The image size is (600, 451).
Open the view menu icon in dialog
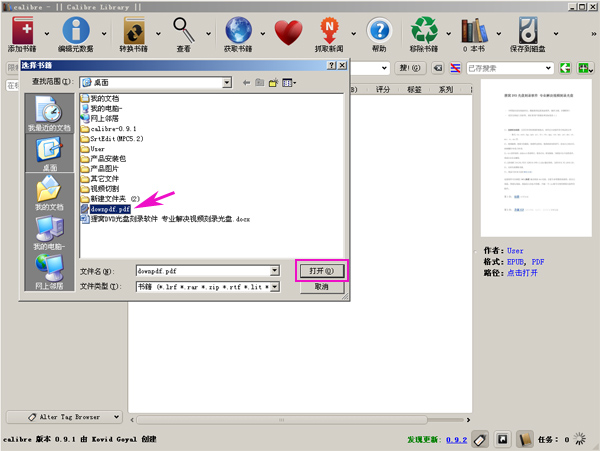(x=289, y=82)
